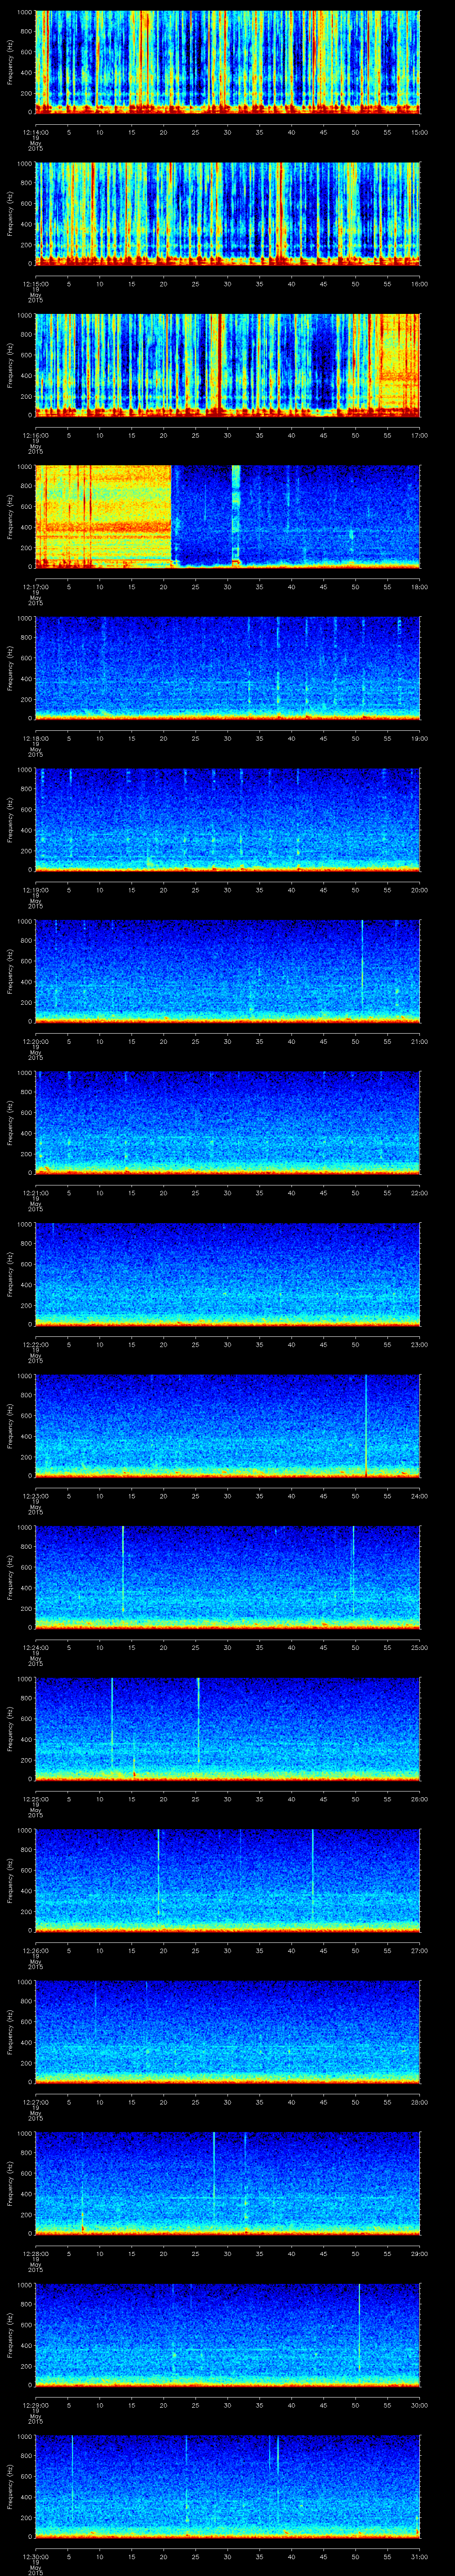Select the 12:24:00 start time label

point(36,1647)
